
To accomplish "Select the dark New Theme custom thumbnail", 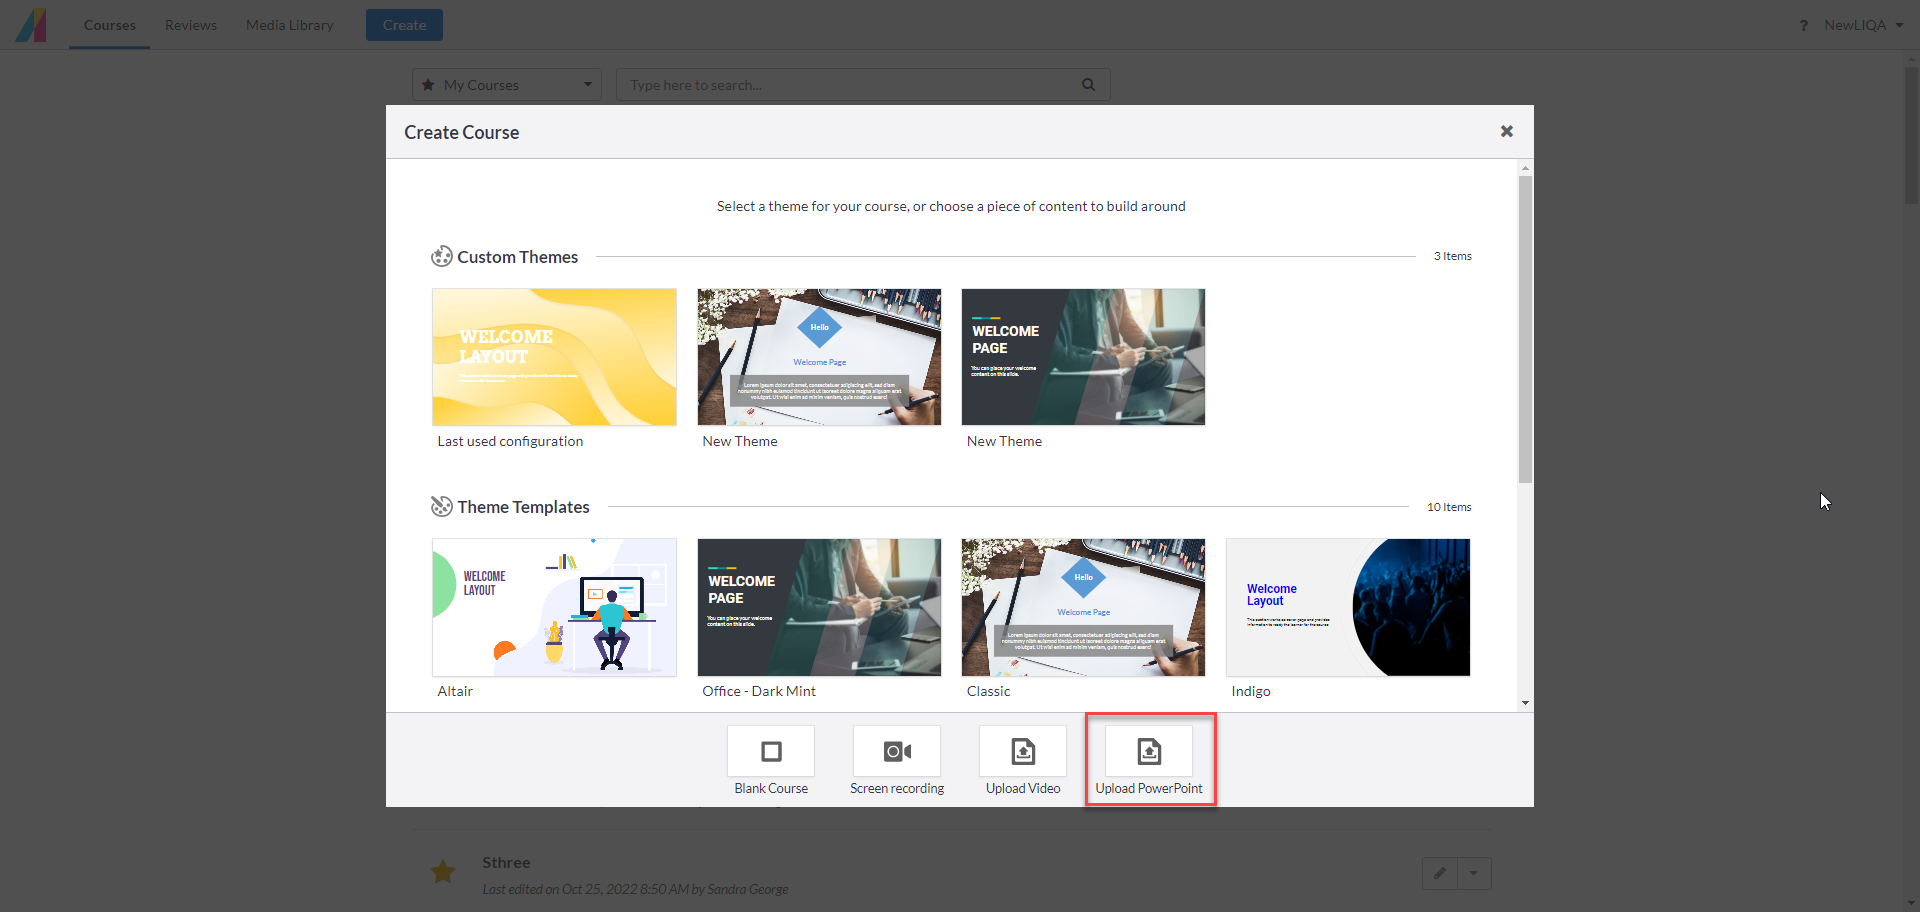I will (x=1083, y=357).
